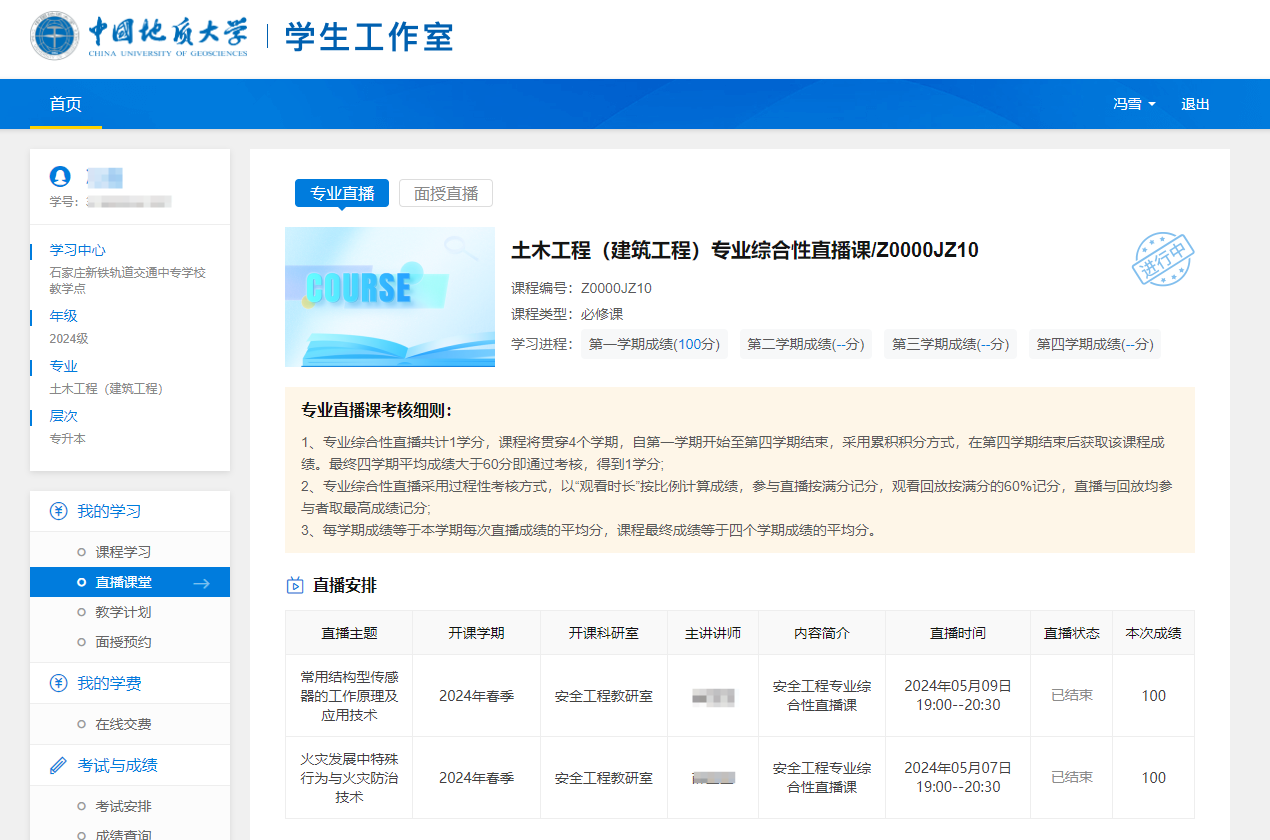Image resolution: width=1270 pixels, height=840 pixels.
Task: Collapse the 我的学习 sidebar section
Action: [110, 511]
